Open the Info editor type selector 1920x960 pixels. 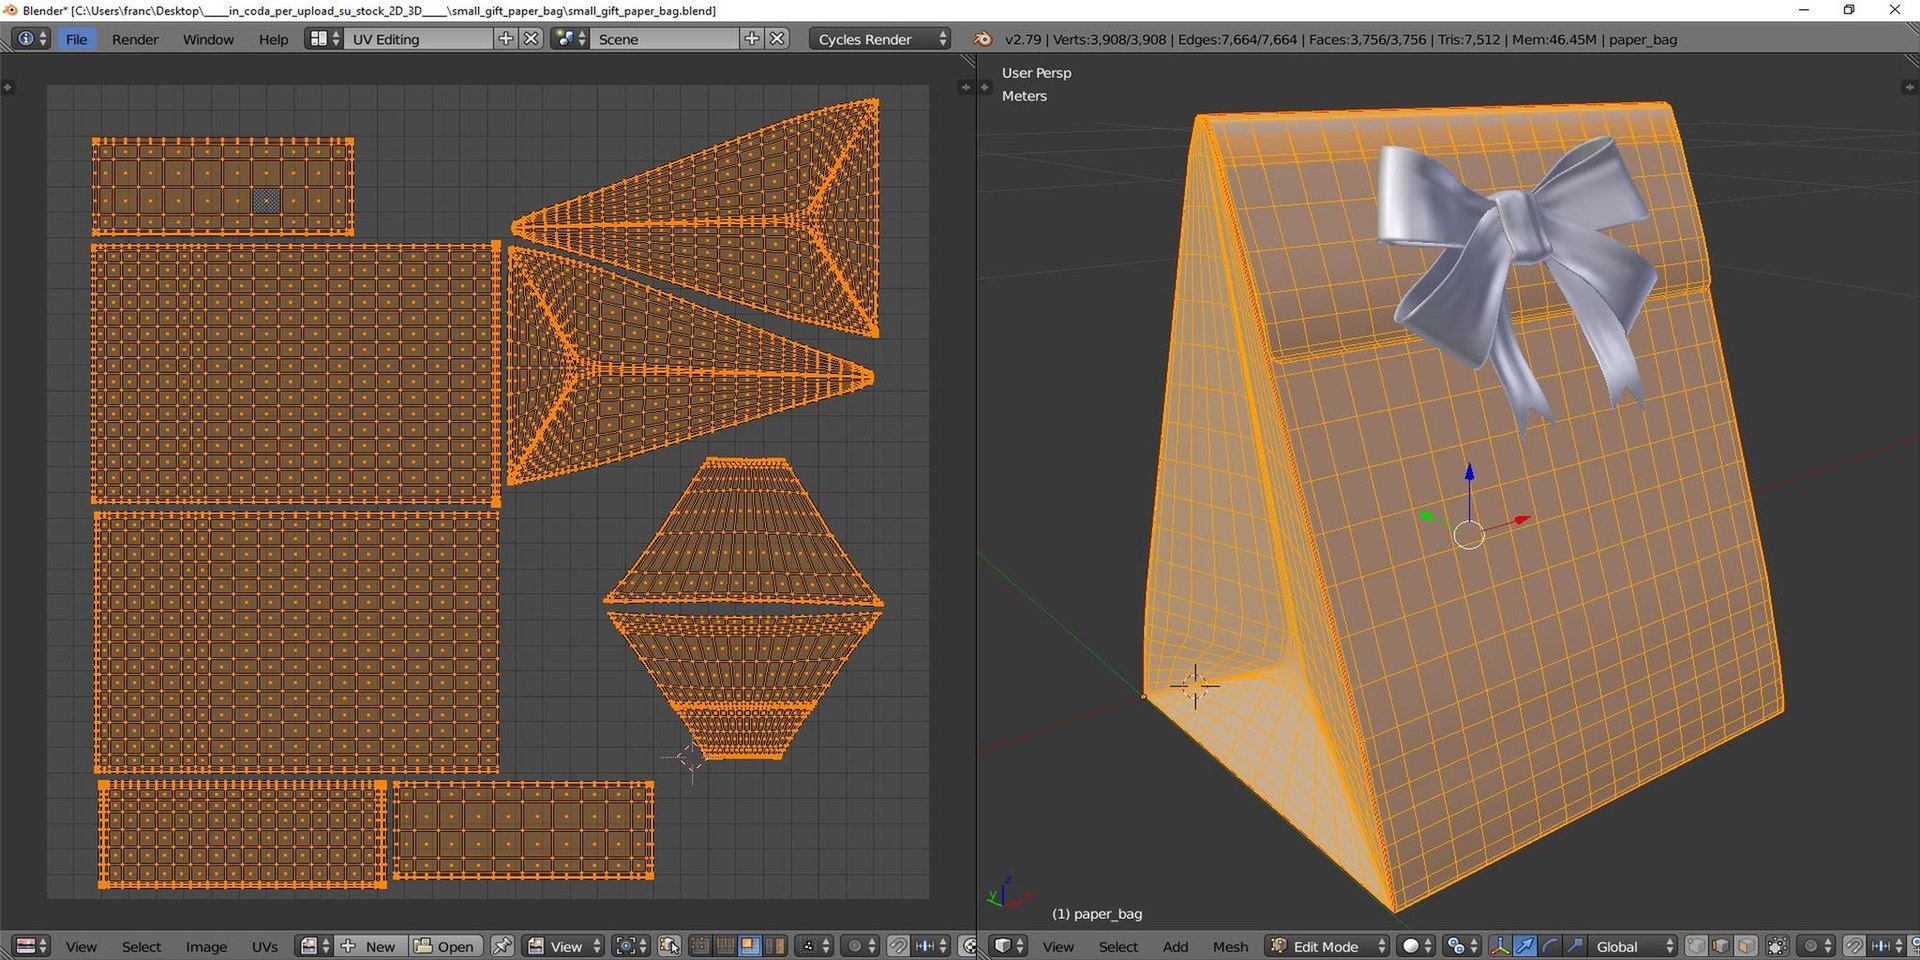coord(31,39)
